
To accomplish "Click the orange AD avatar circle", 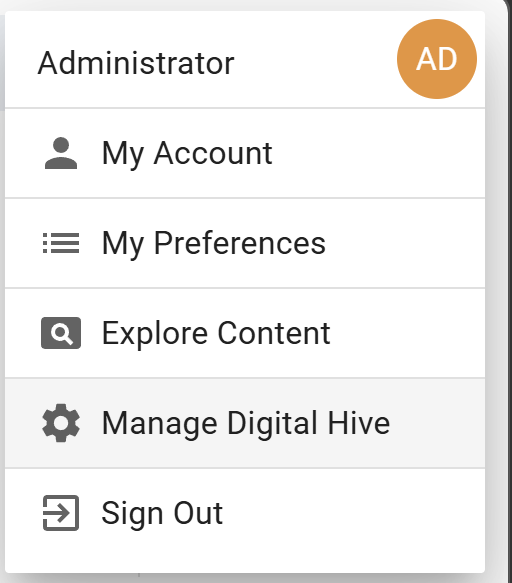I will 437,59.
